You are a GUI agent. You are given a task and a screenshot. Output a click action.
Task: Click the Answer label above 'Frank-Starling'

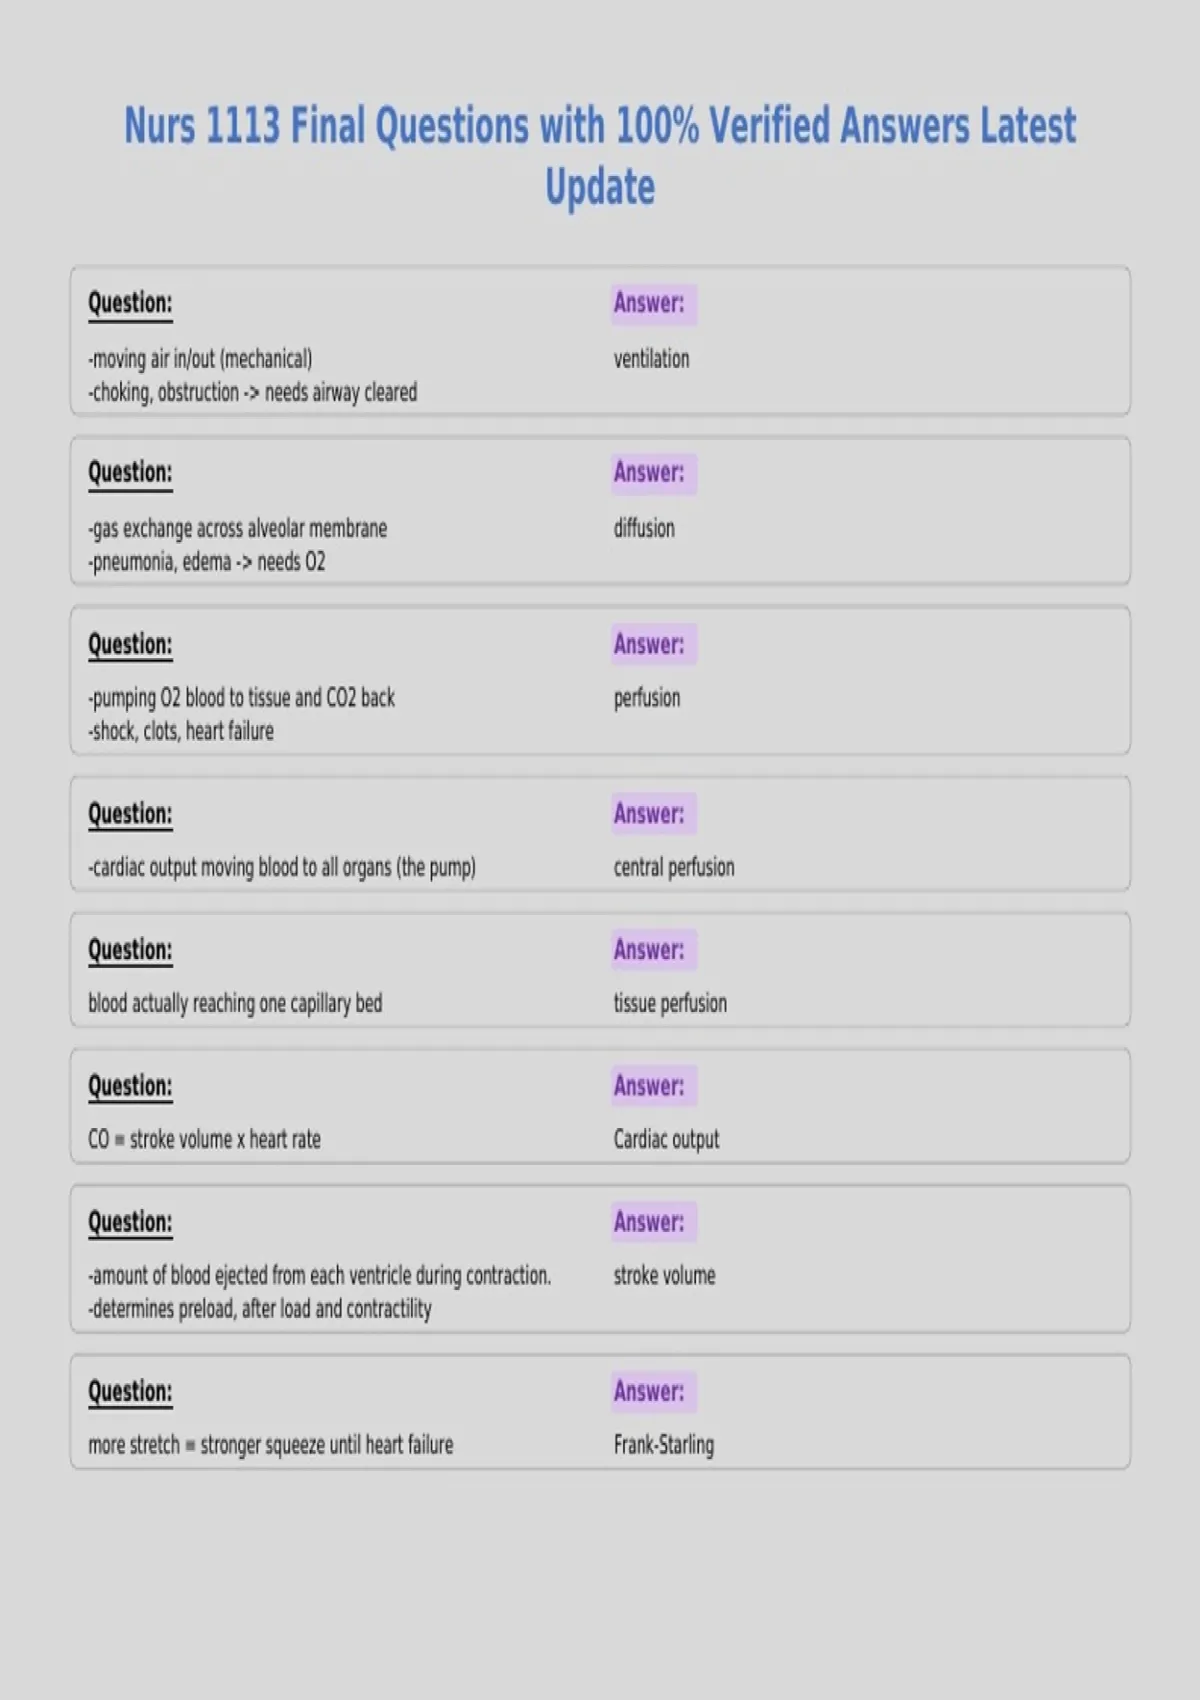click(x=649, y=1391)
